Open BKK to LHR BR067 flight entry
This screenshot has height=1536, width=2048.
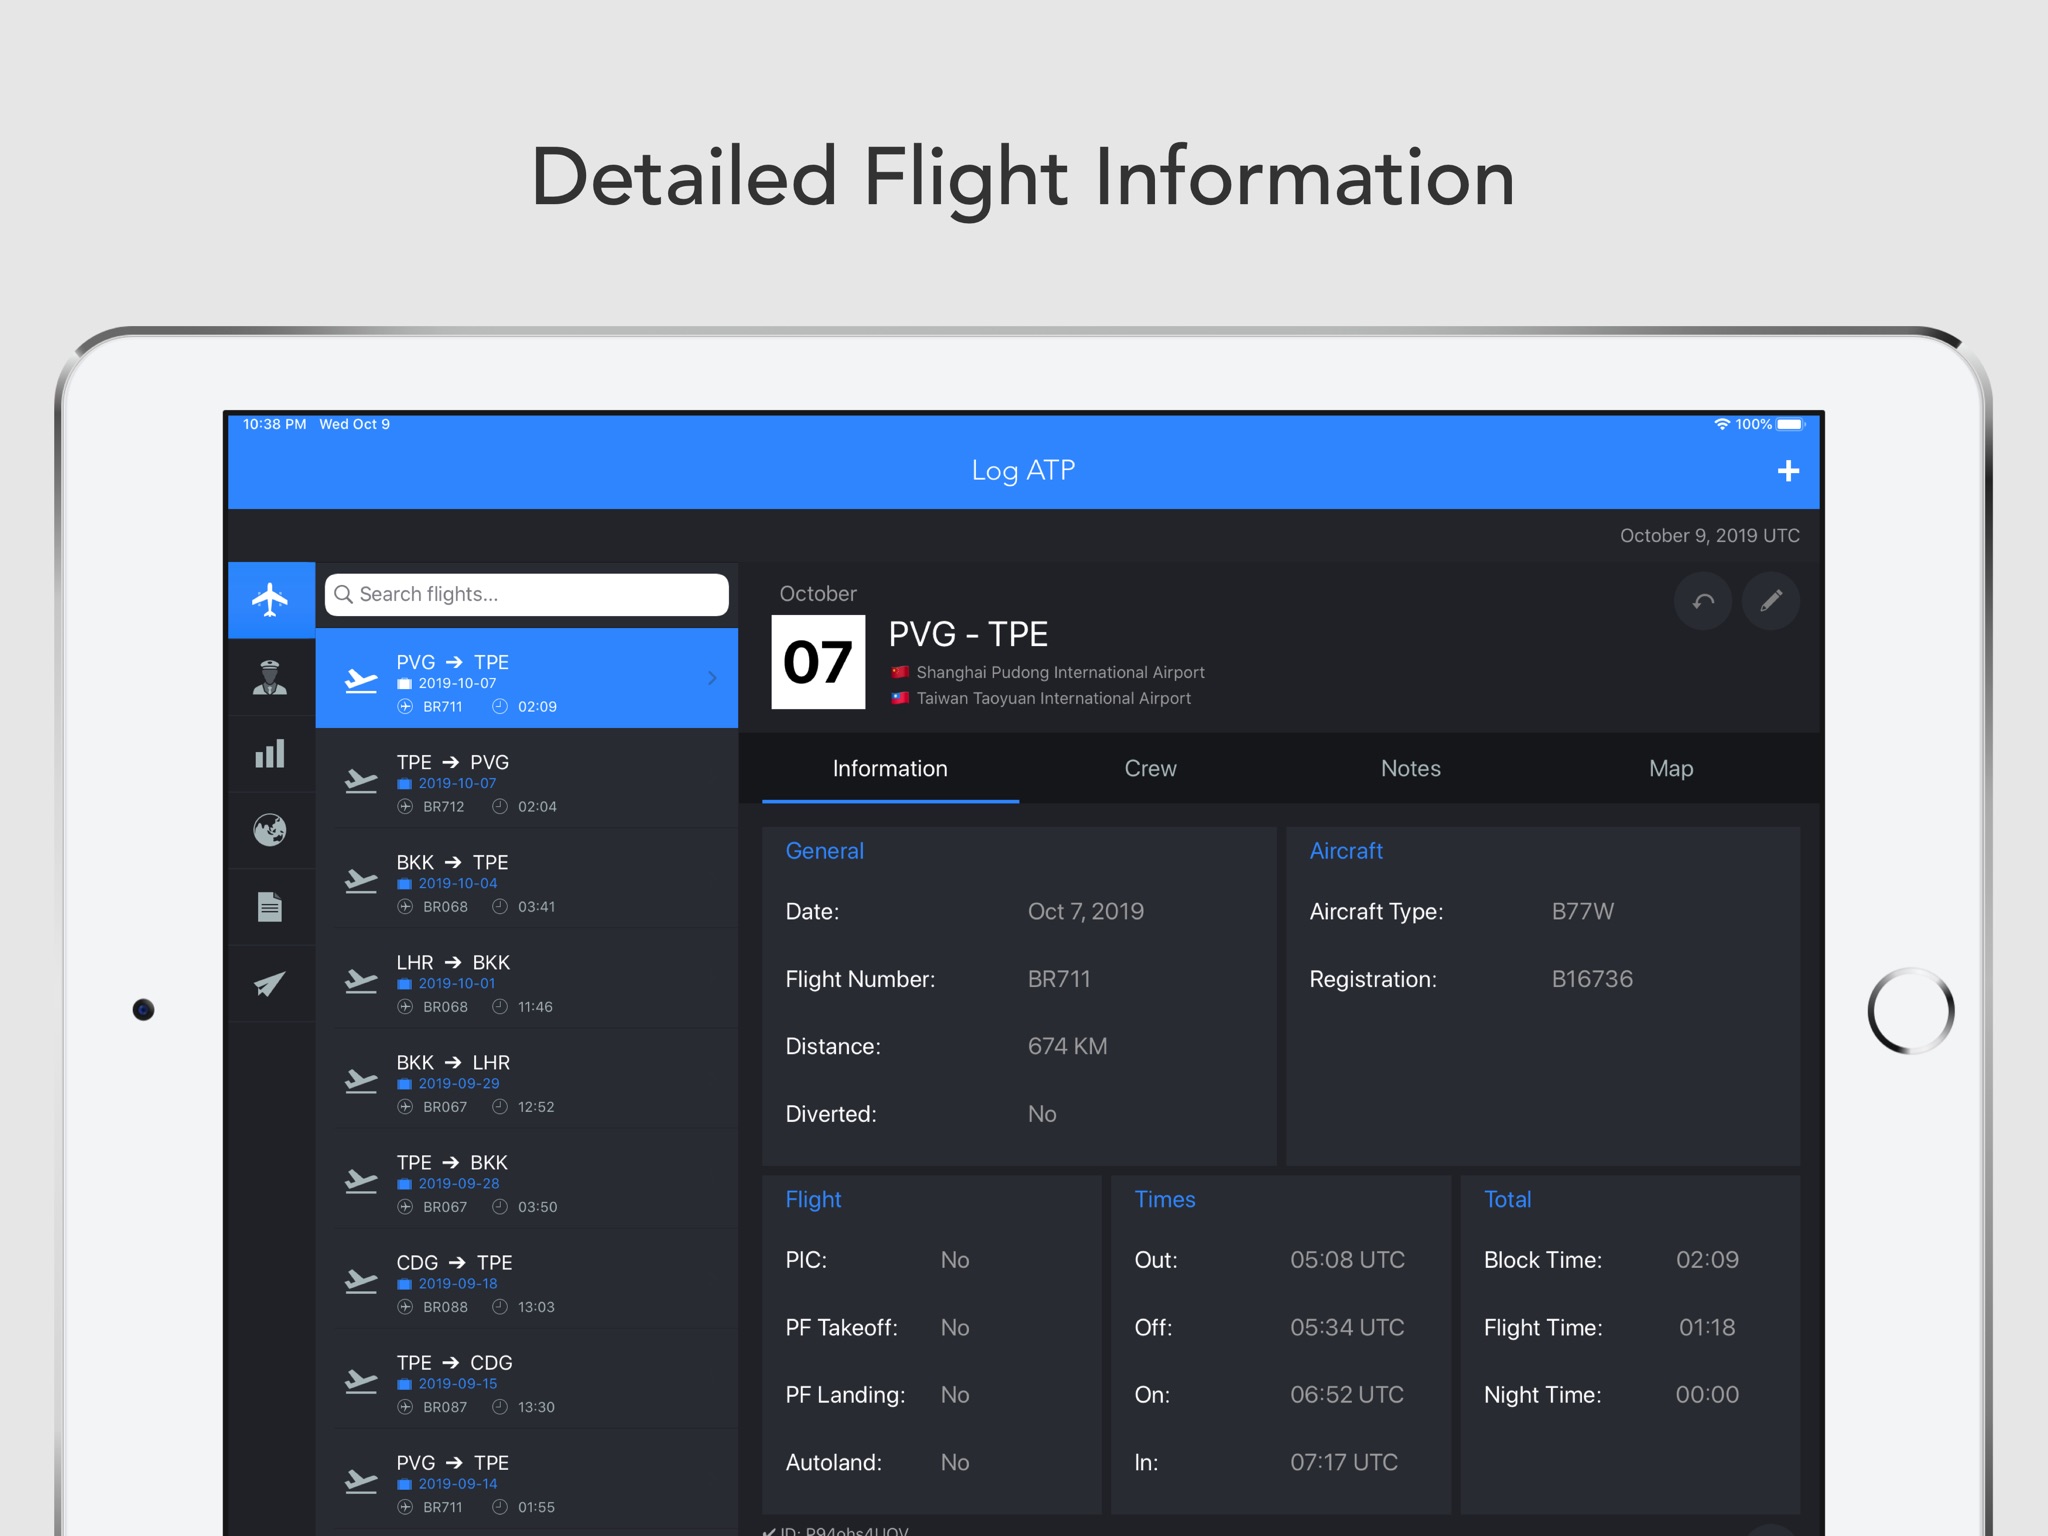527,1082
